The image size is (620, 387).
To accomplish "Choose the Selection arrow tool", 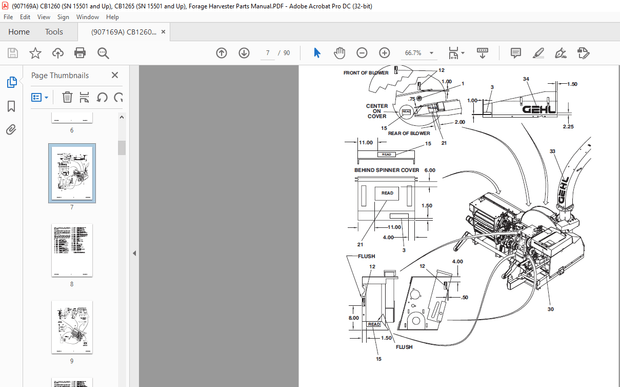I will click(x=317, y=53).
